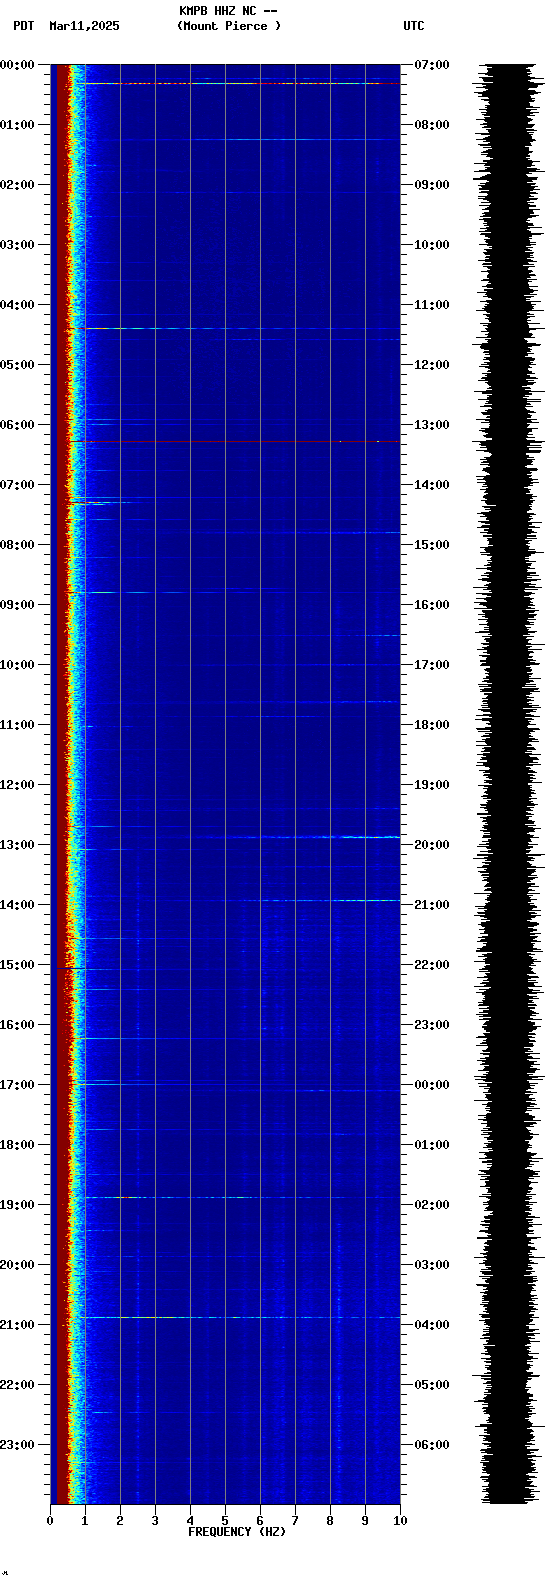Click the seismogram waveform trace on the right
Screen dimensions: 552x1584
(x=510, y=784)
